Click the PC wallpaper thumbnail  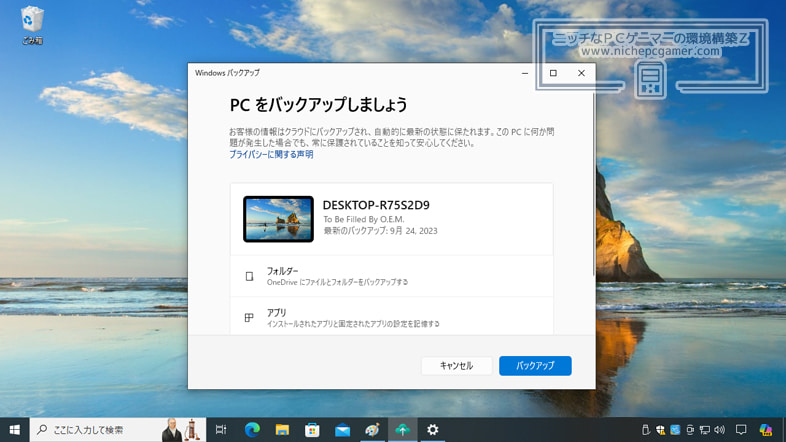[278, 219]
